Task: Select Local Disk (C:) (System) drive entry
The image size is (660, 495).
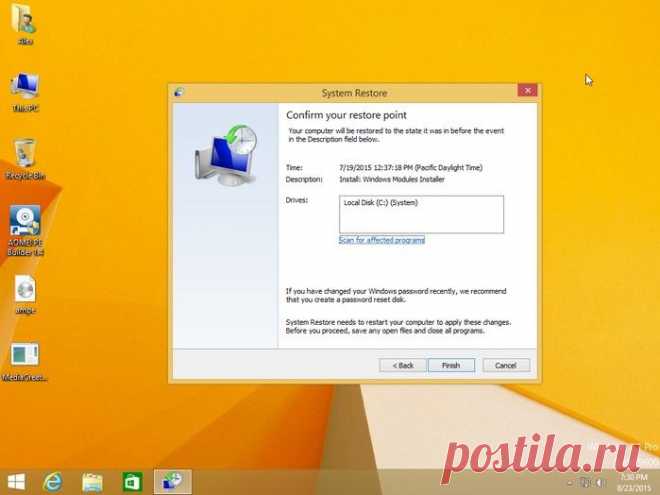Action: tap(381, 203)
